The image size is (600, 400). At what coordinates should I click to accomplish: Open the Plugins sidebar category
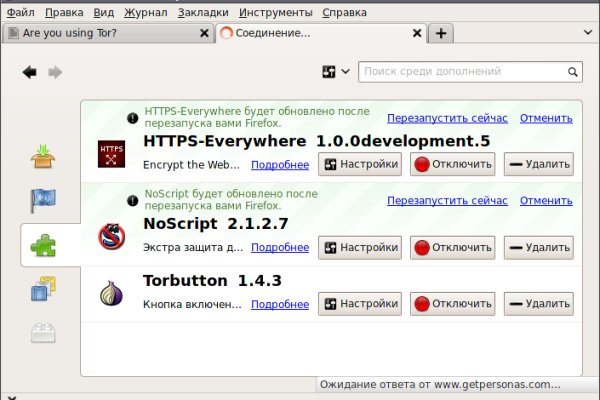(x=43, y=334)
